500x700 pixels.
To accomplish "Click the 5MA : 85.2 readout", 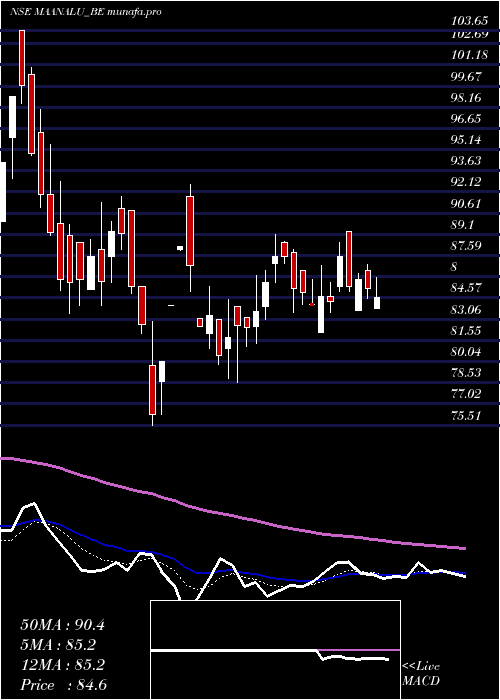I will point(58,645).
